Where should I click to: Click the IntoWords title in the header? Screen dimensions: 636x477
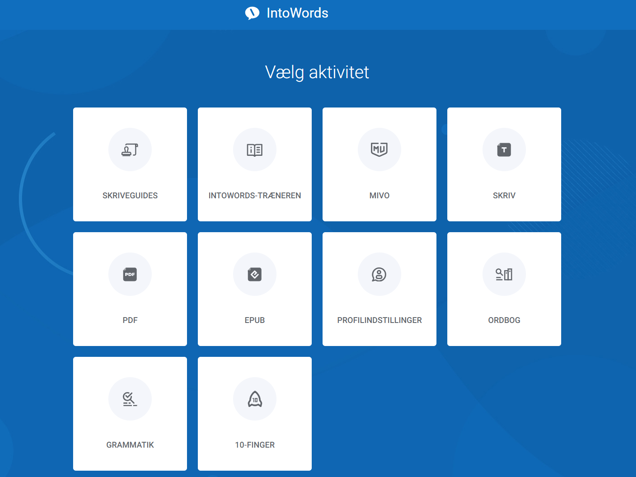pos(298,13)
